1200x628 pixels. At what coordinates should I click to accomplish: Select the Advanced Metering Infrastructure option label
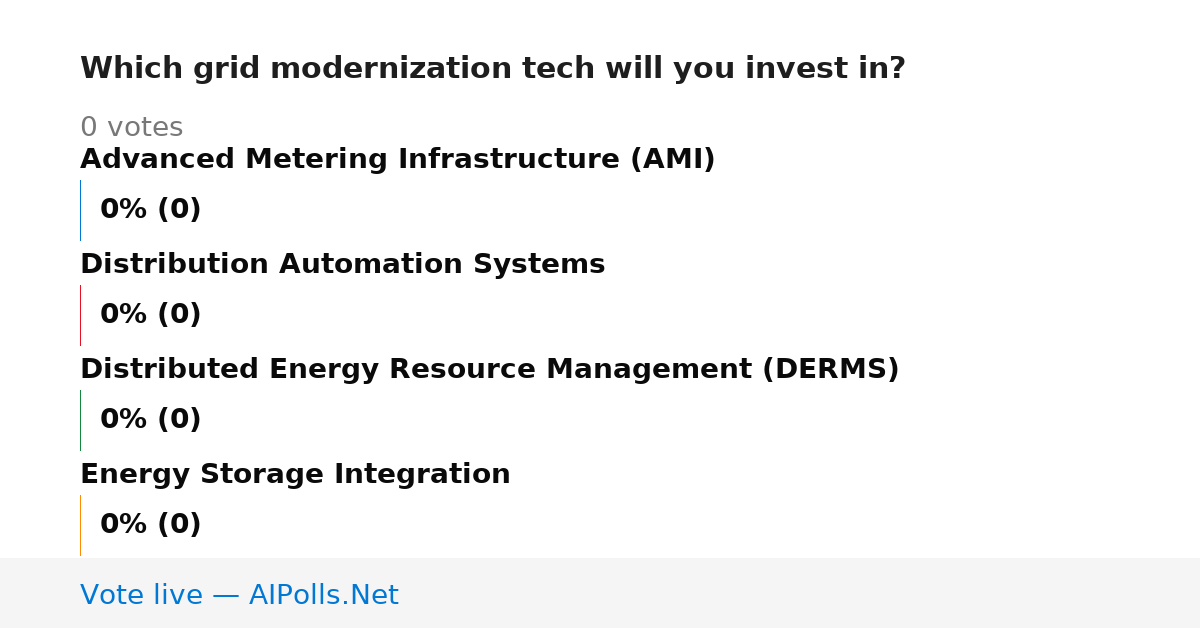(x=397, y=160)
